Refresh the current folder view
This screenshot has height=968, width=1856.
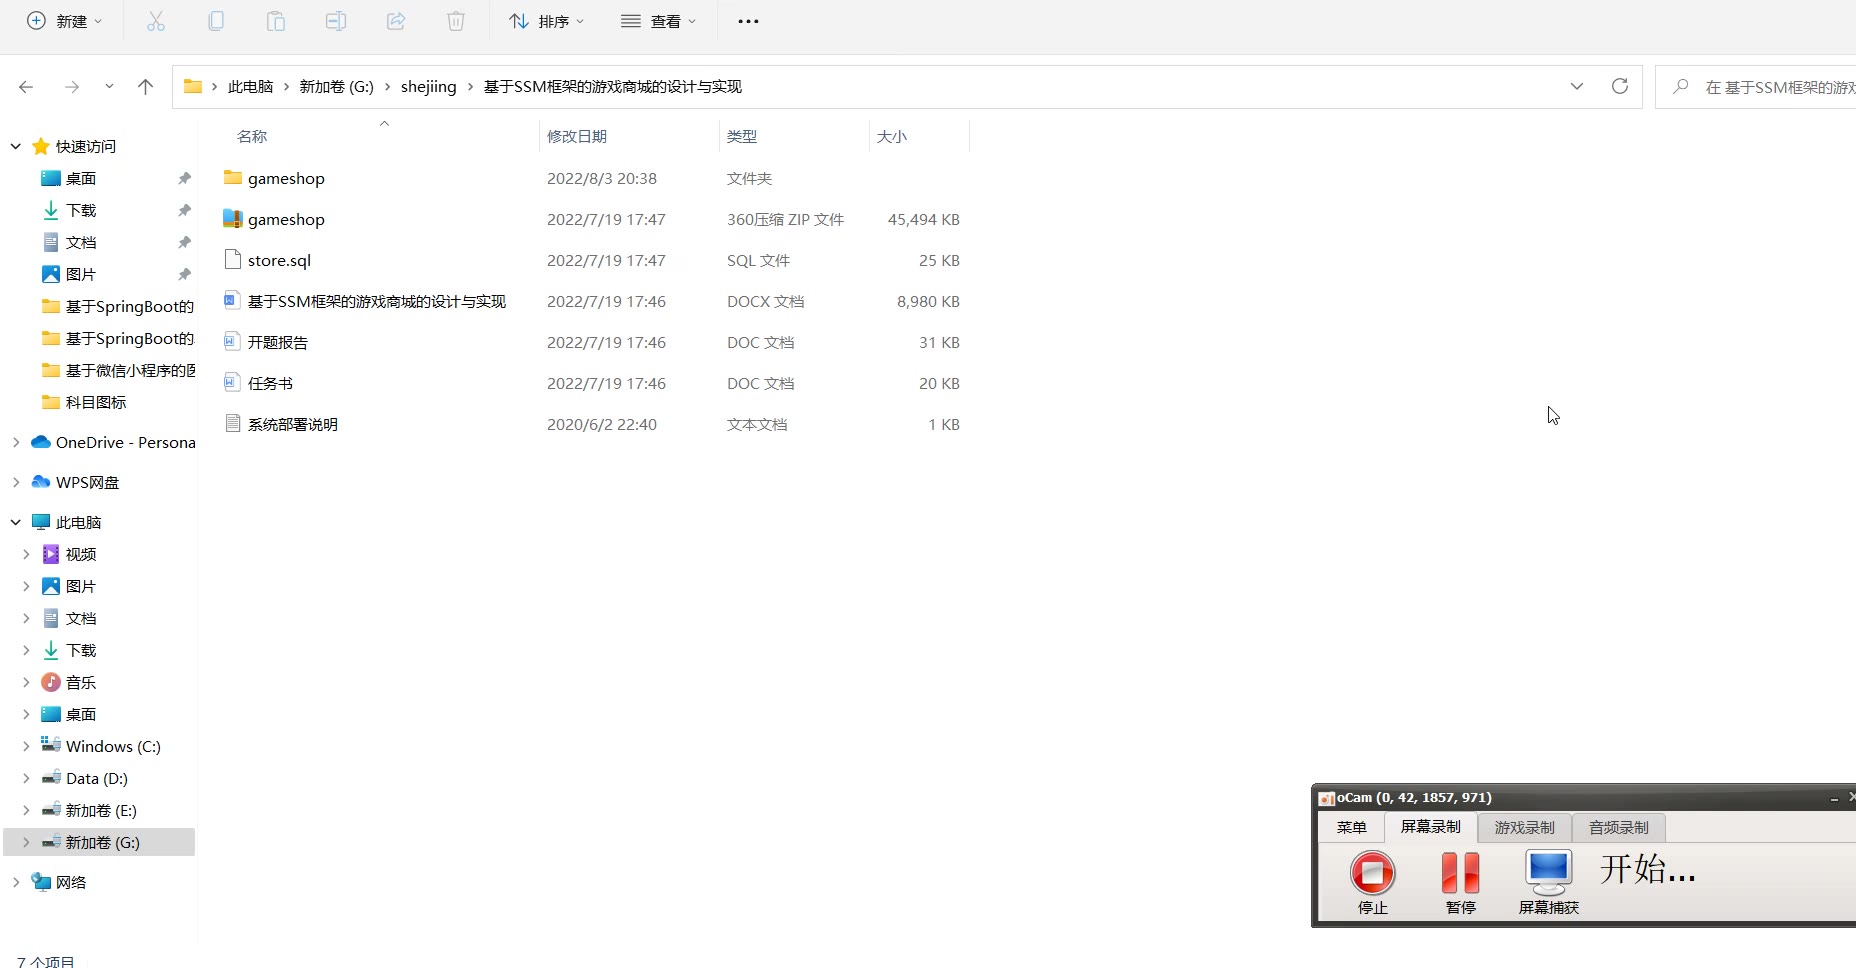click(1620, 86)
